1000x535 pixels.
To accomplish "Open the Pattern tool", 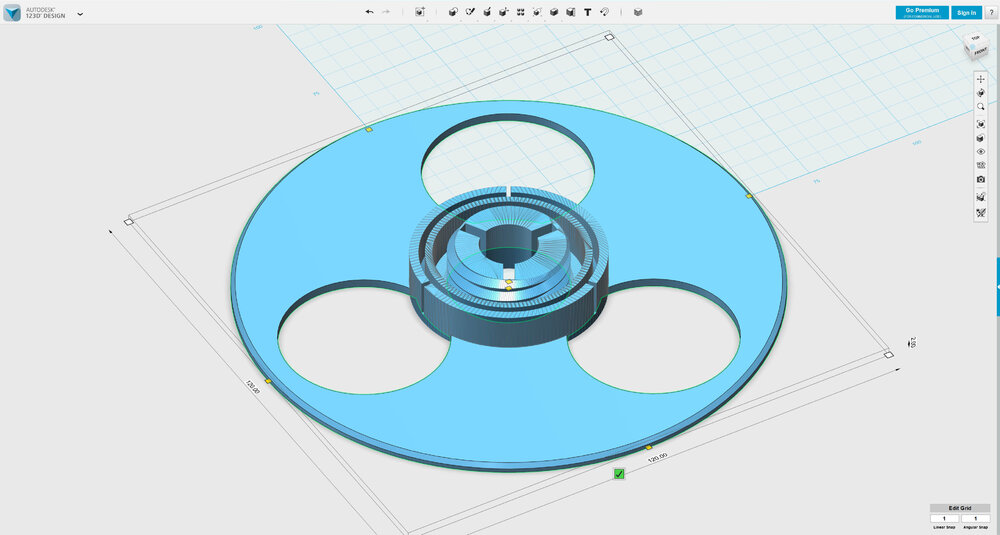I will coord(521,12).
